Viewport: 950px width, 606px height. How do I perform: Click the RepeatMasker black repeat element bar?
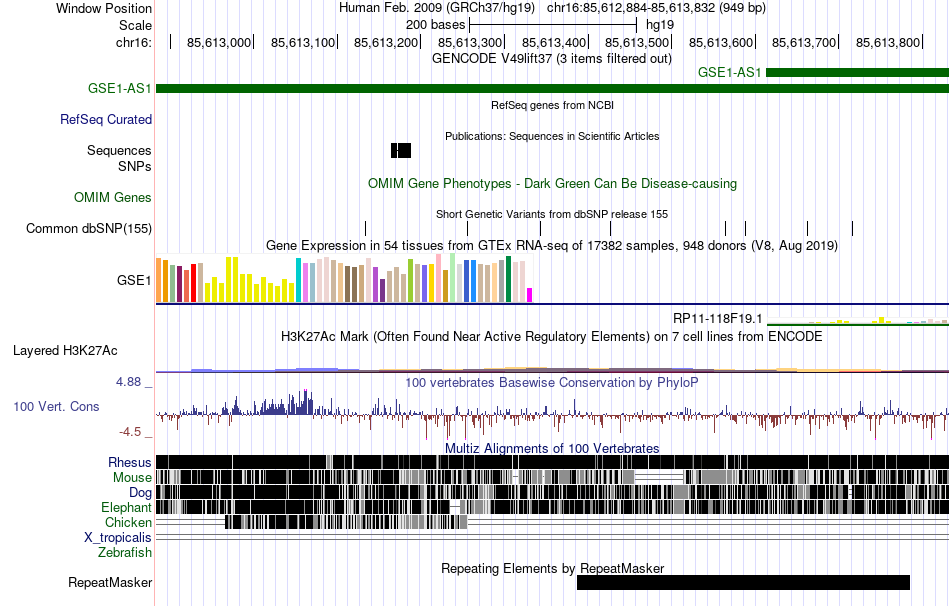click(743, 582)
